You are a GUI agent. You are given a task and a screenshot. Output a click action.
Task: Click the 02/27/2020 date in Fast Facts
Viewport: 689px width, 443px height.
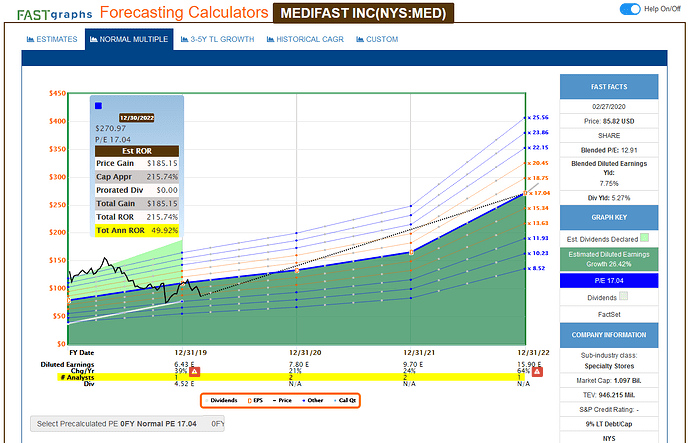pos(609,106)
